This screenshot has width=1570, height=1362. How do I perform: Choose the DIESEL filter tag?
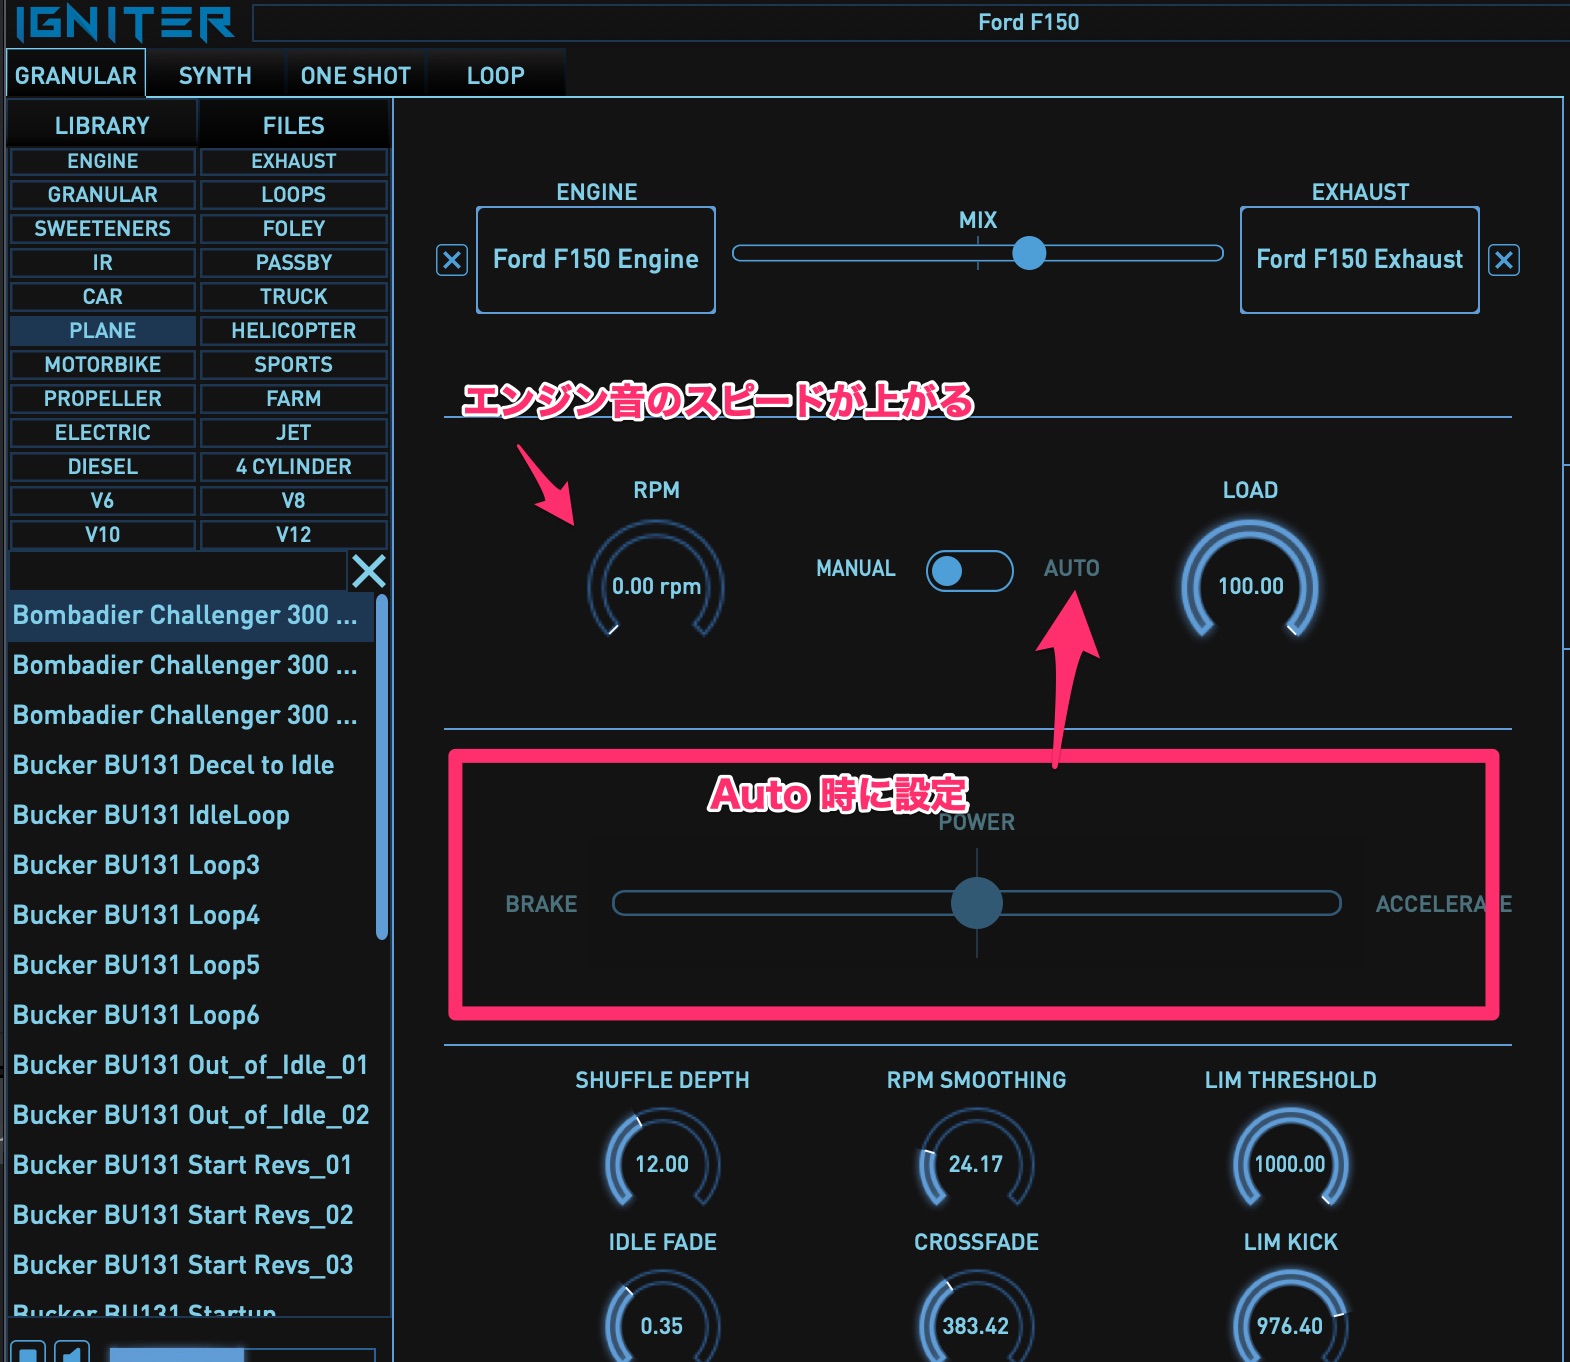103,467
